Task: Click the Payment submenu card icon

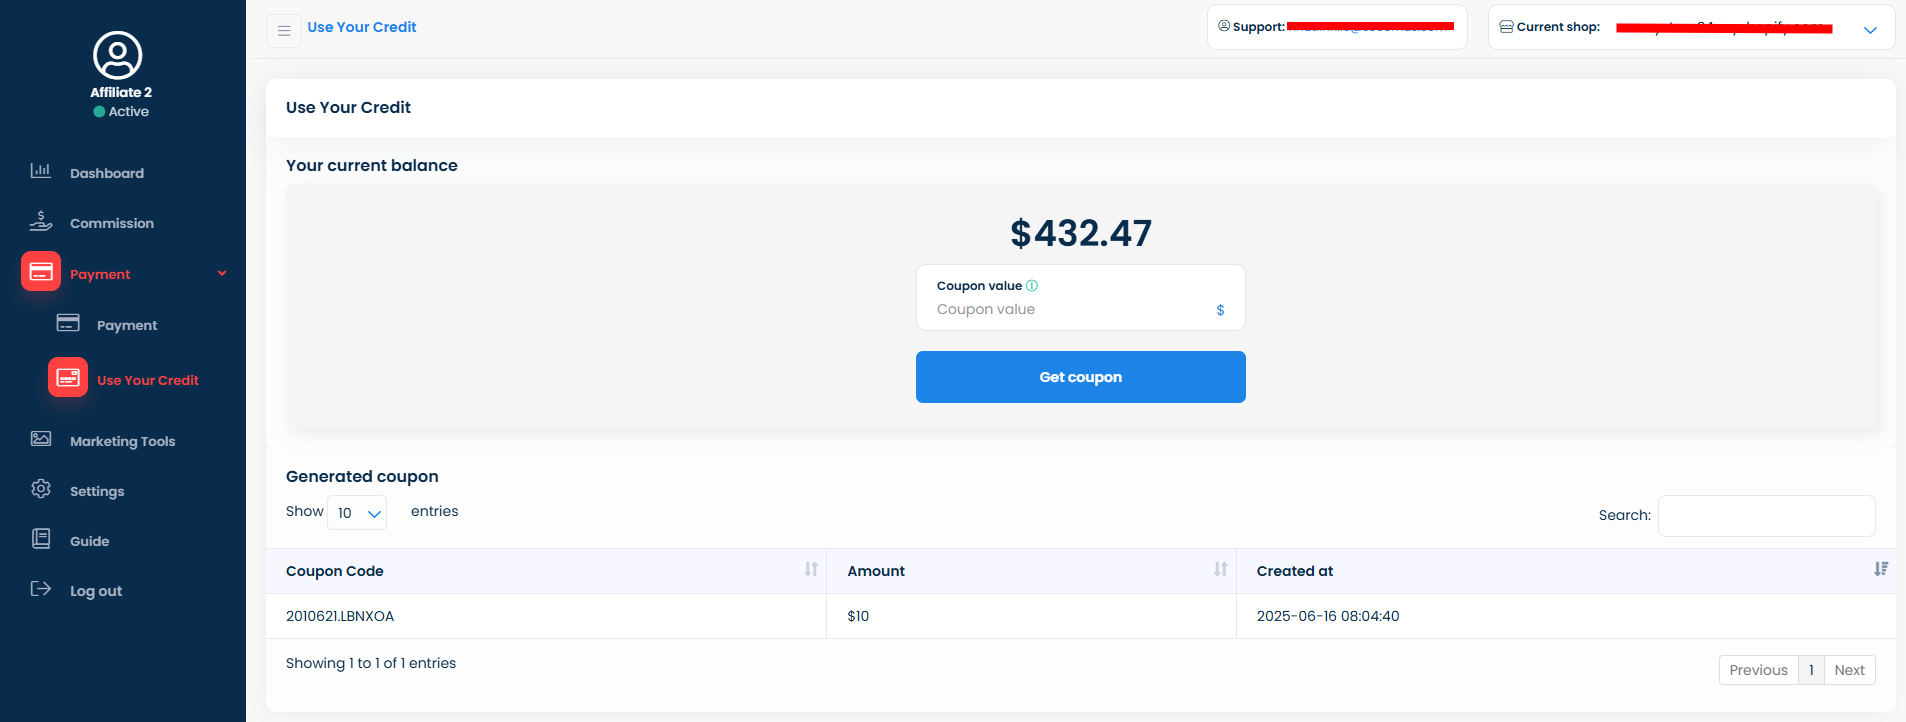Action: tap(68, 323)
